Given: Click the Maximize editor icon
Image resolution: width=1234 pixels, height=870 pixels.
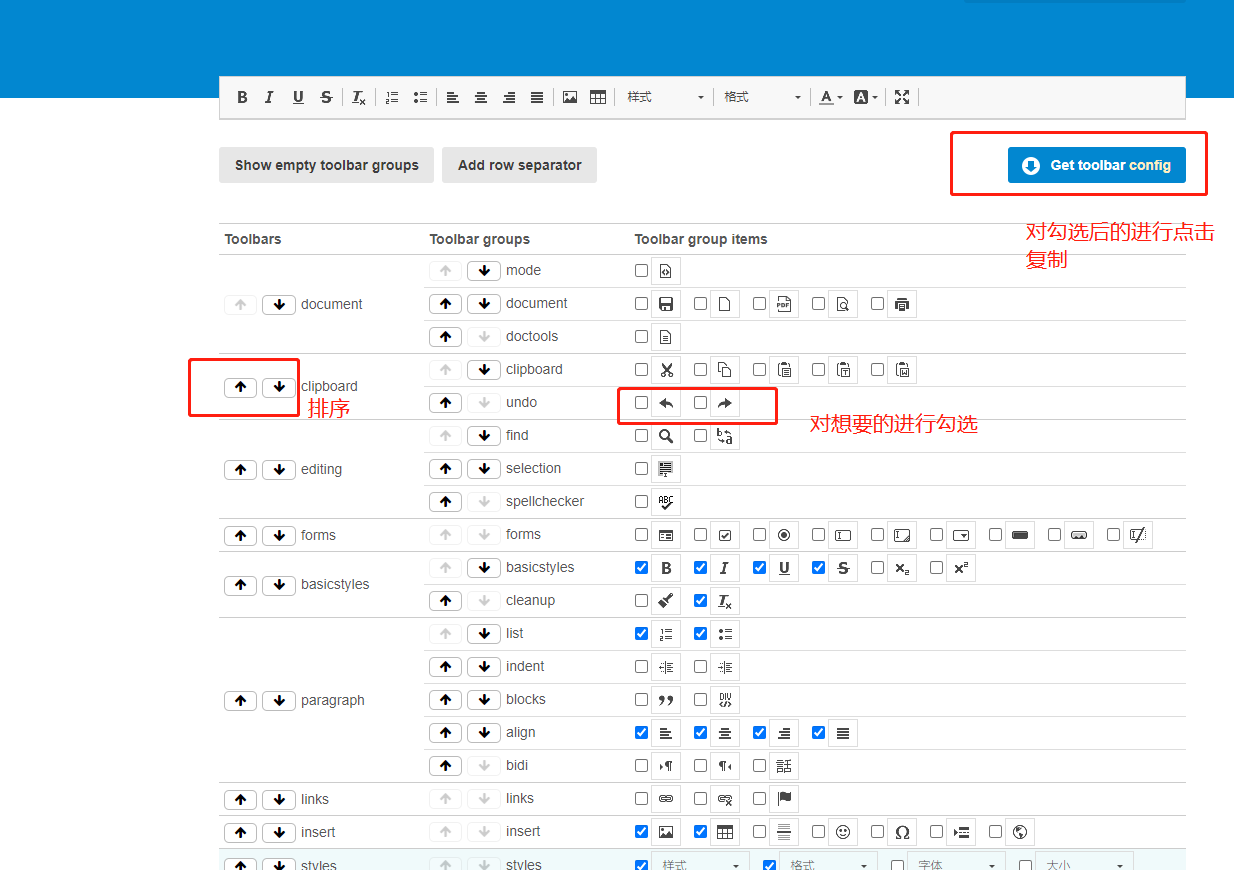Looking at the screenshot, I should coord(902,97).
